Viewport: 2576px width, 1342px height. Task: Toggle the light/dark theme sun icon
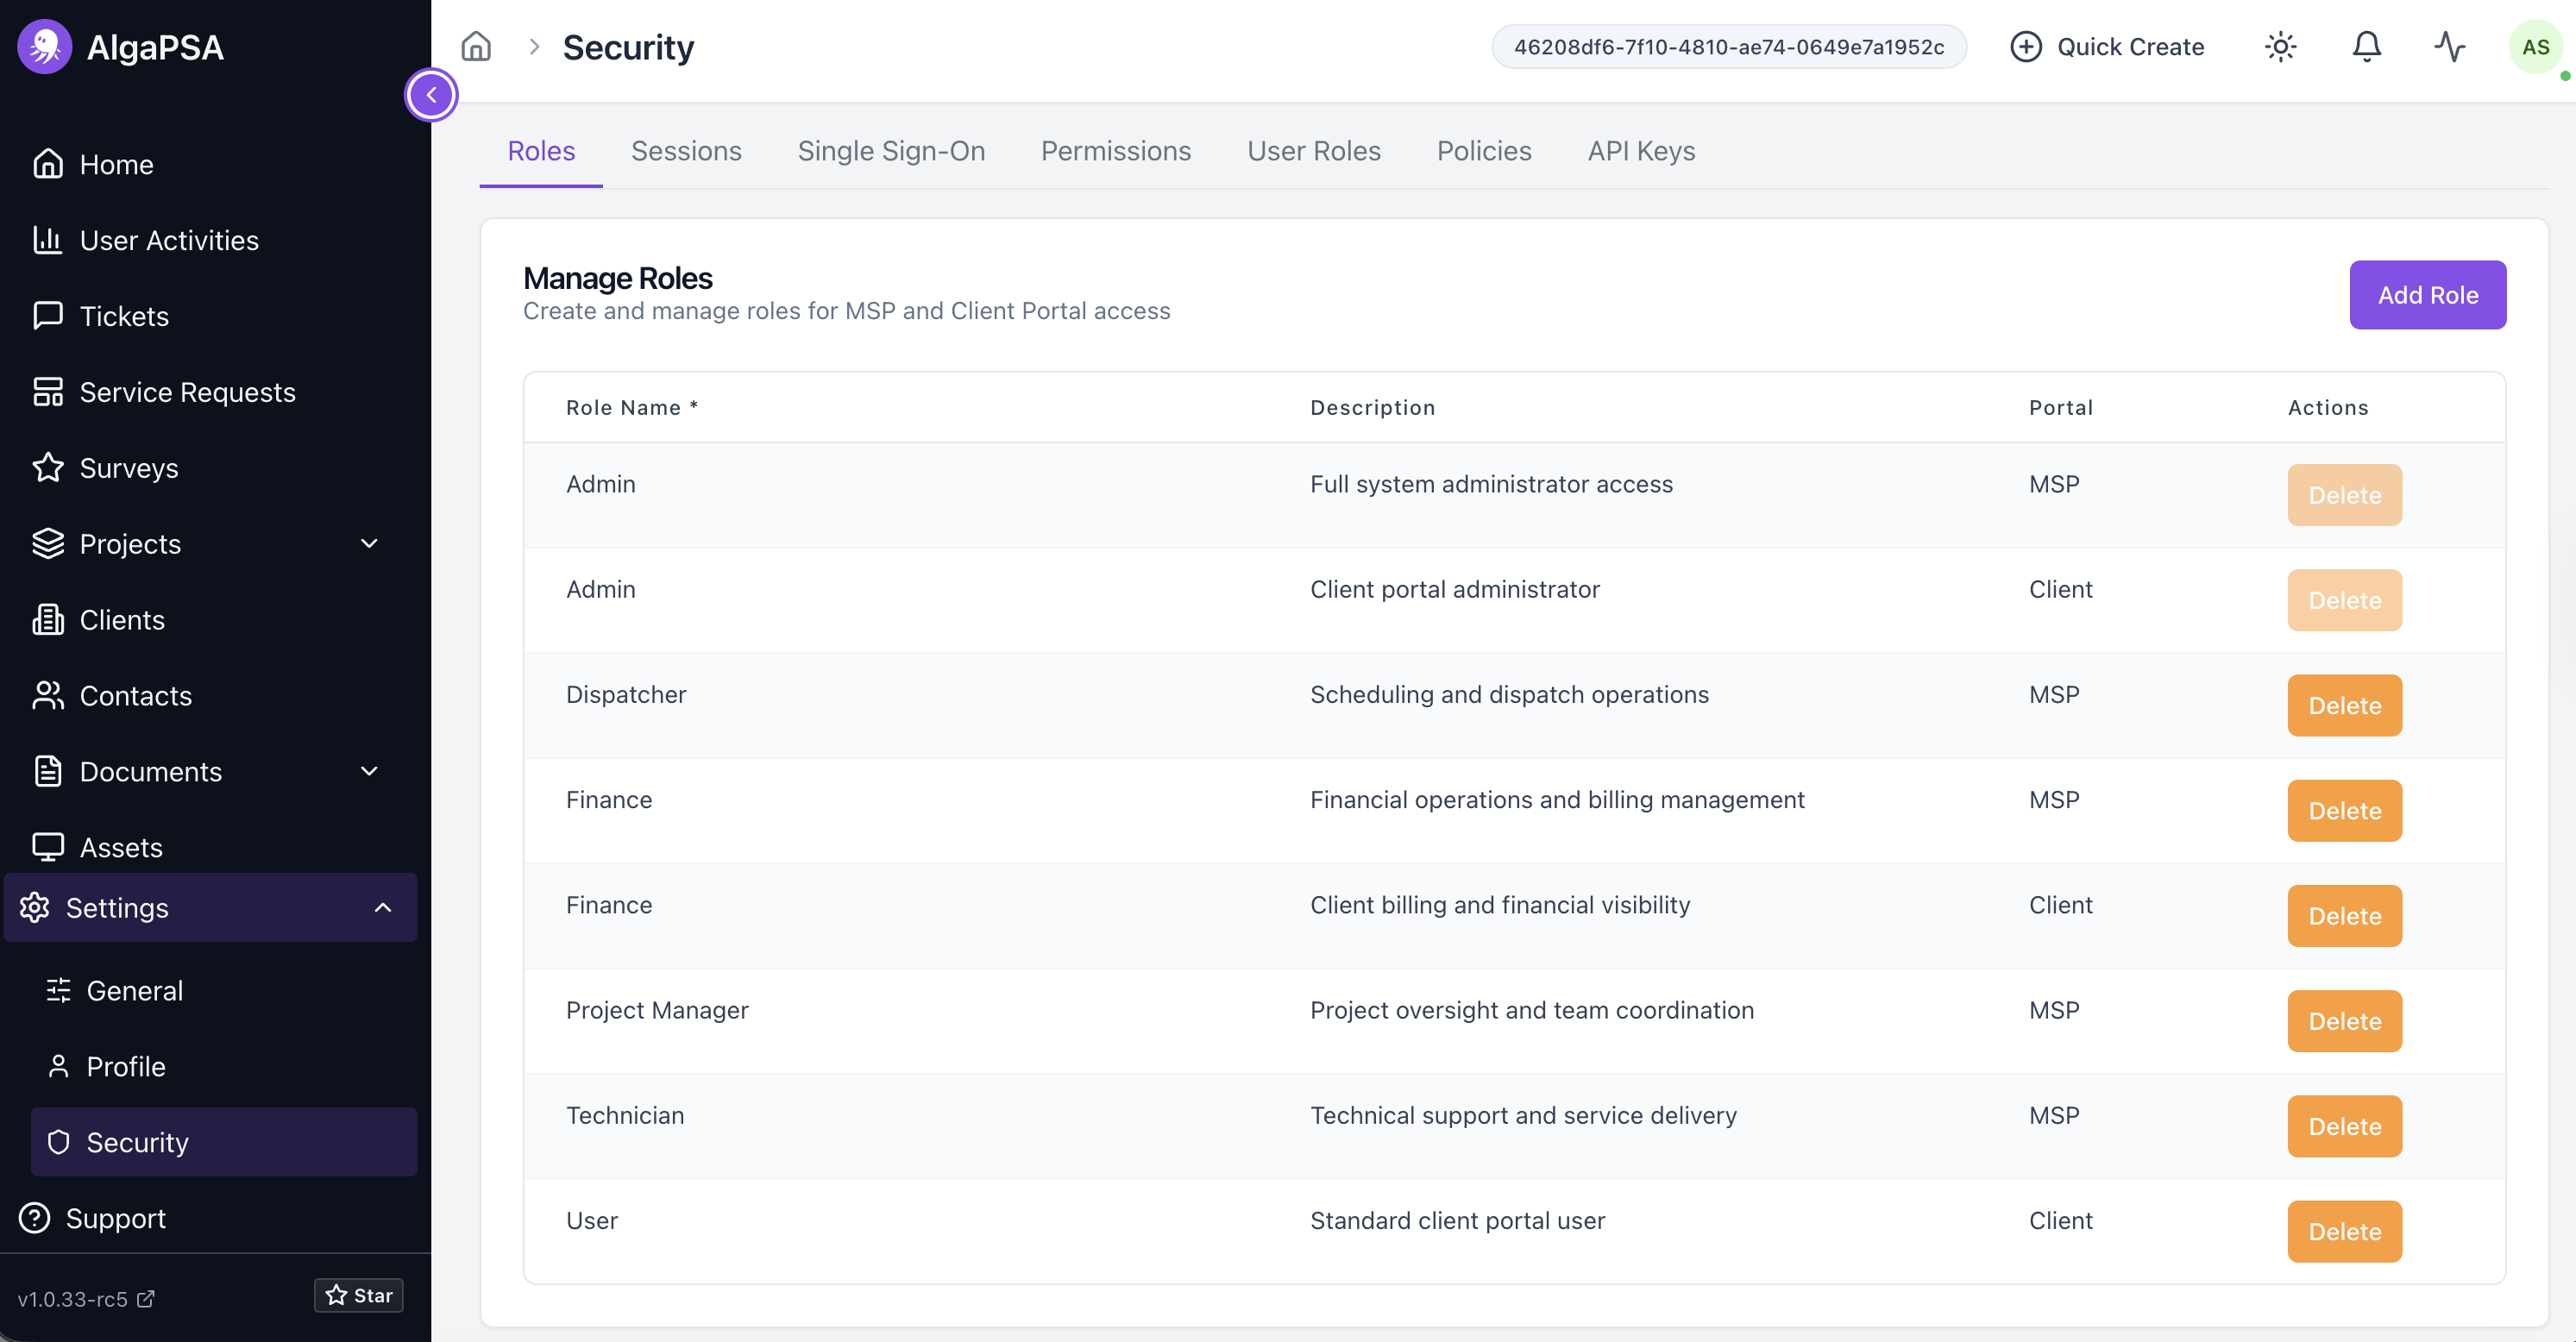pos(2280,47)
